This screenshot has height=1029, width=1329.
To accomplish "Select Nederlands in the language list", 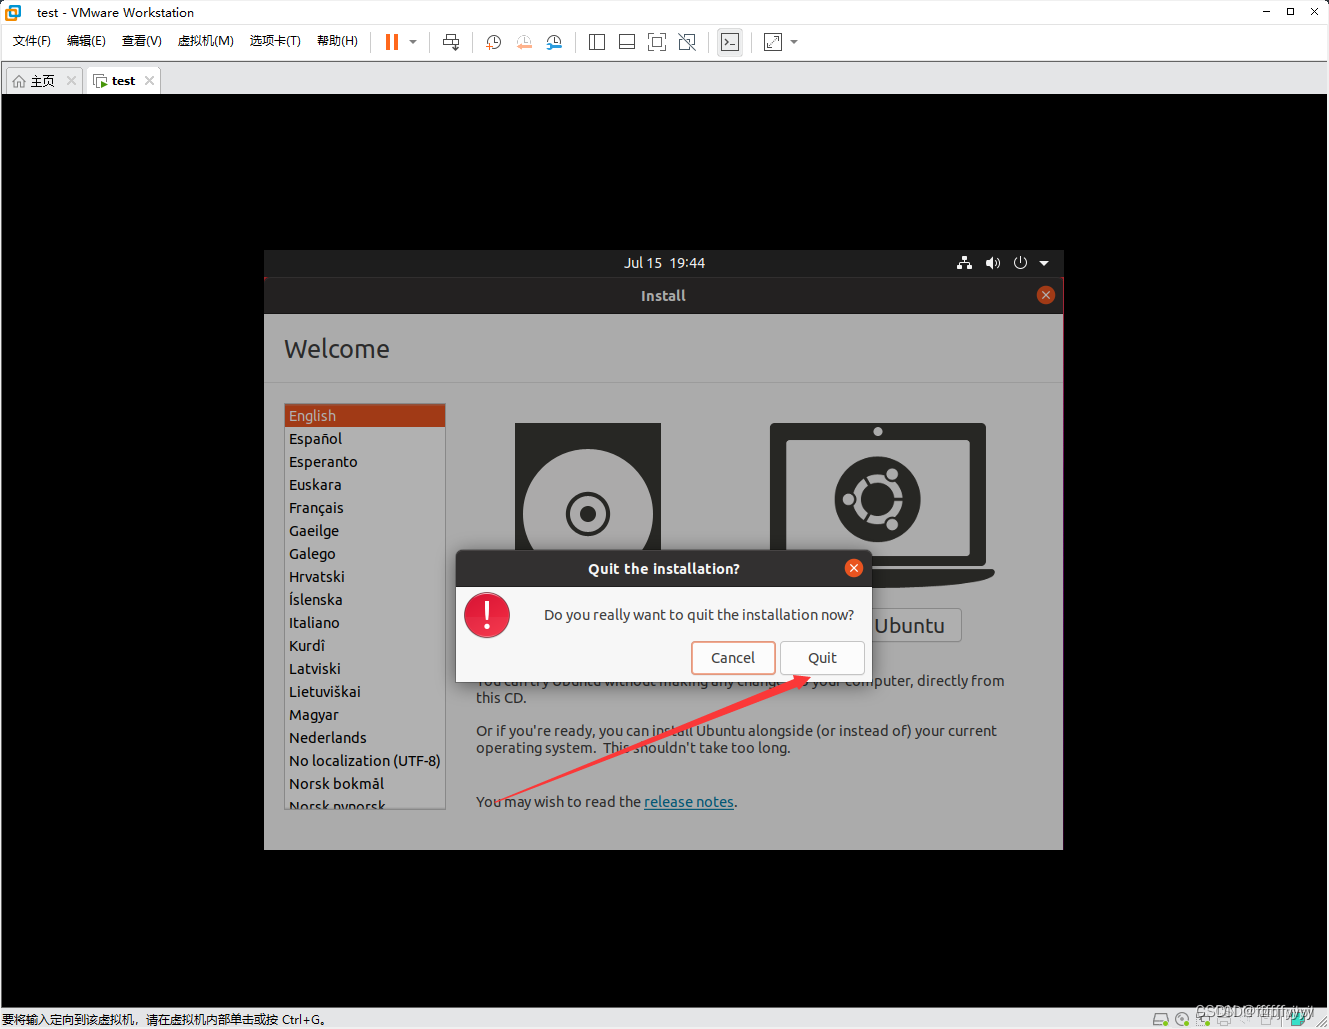I will point(365,738).
